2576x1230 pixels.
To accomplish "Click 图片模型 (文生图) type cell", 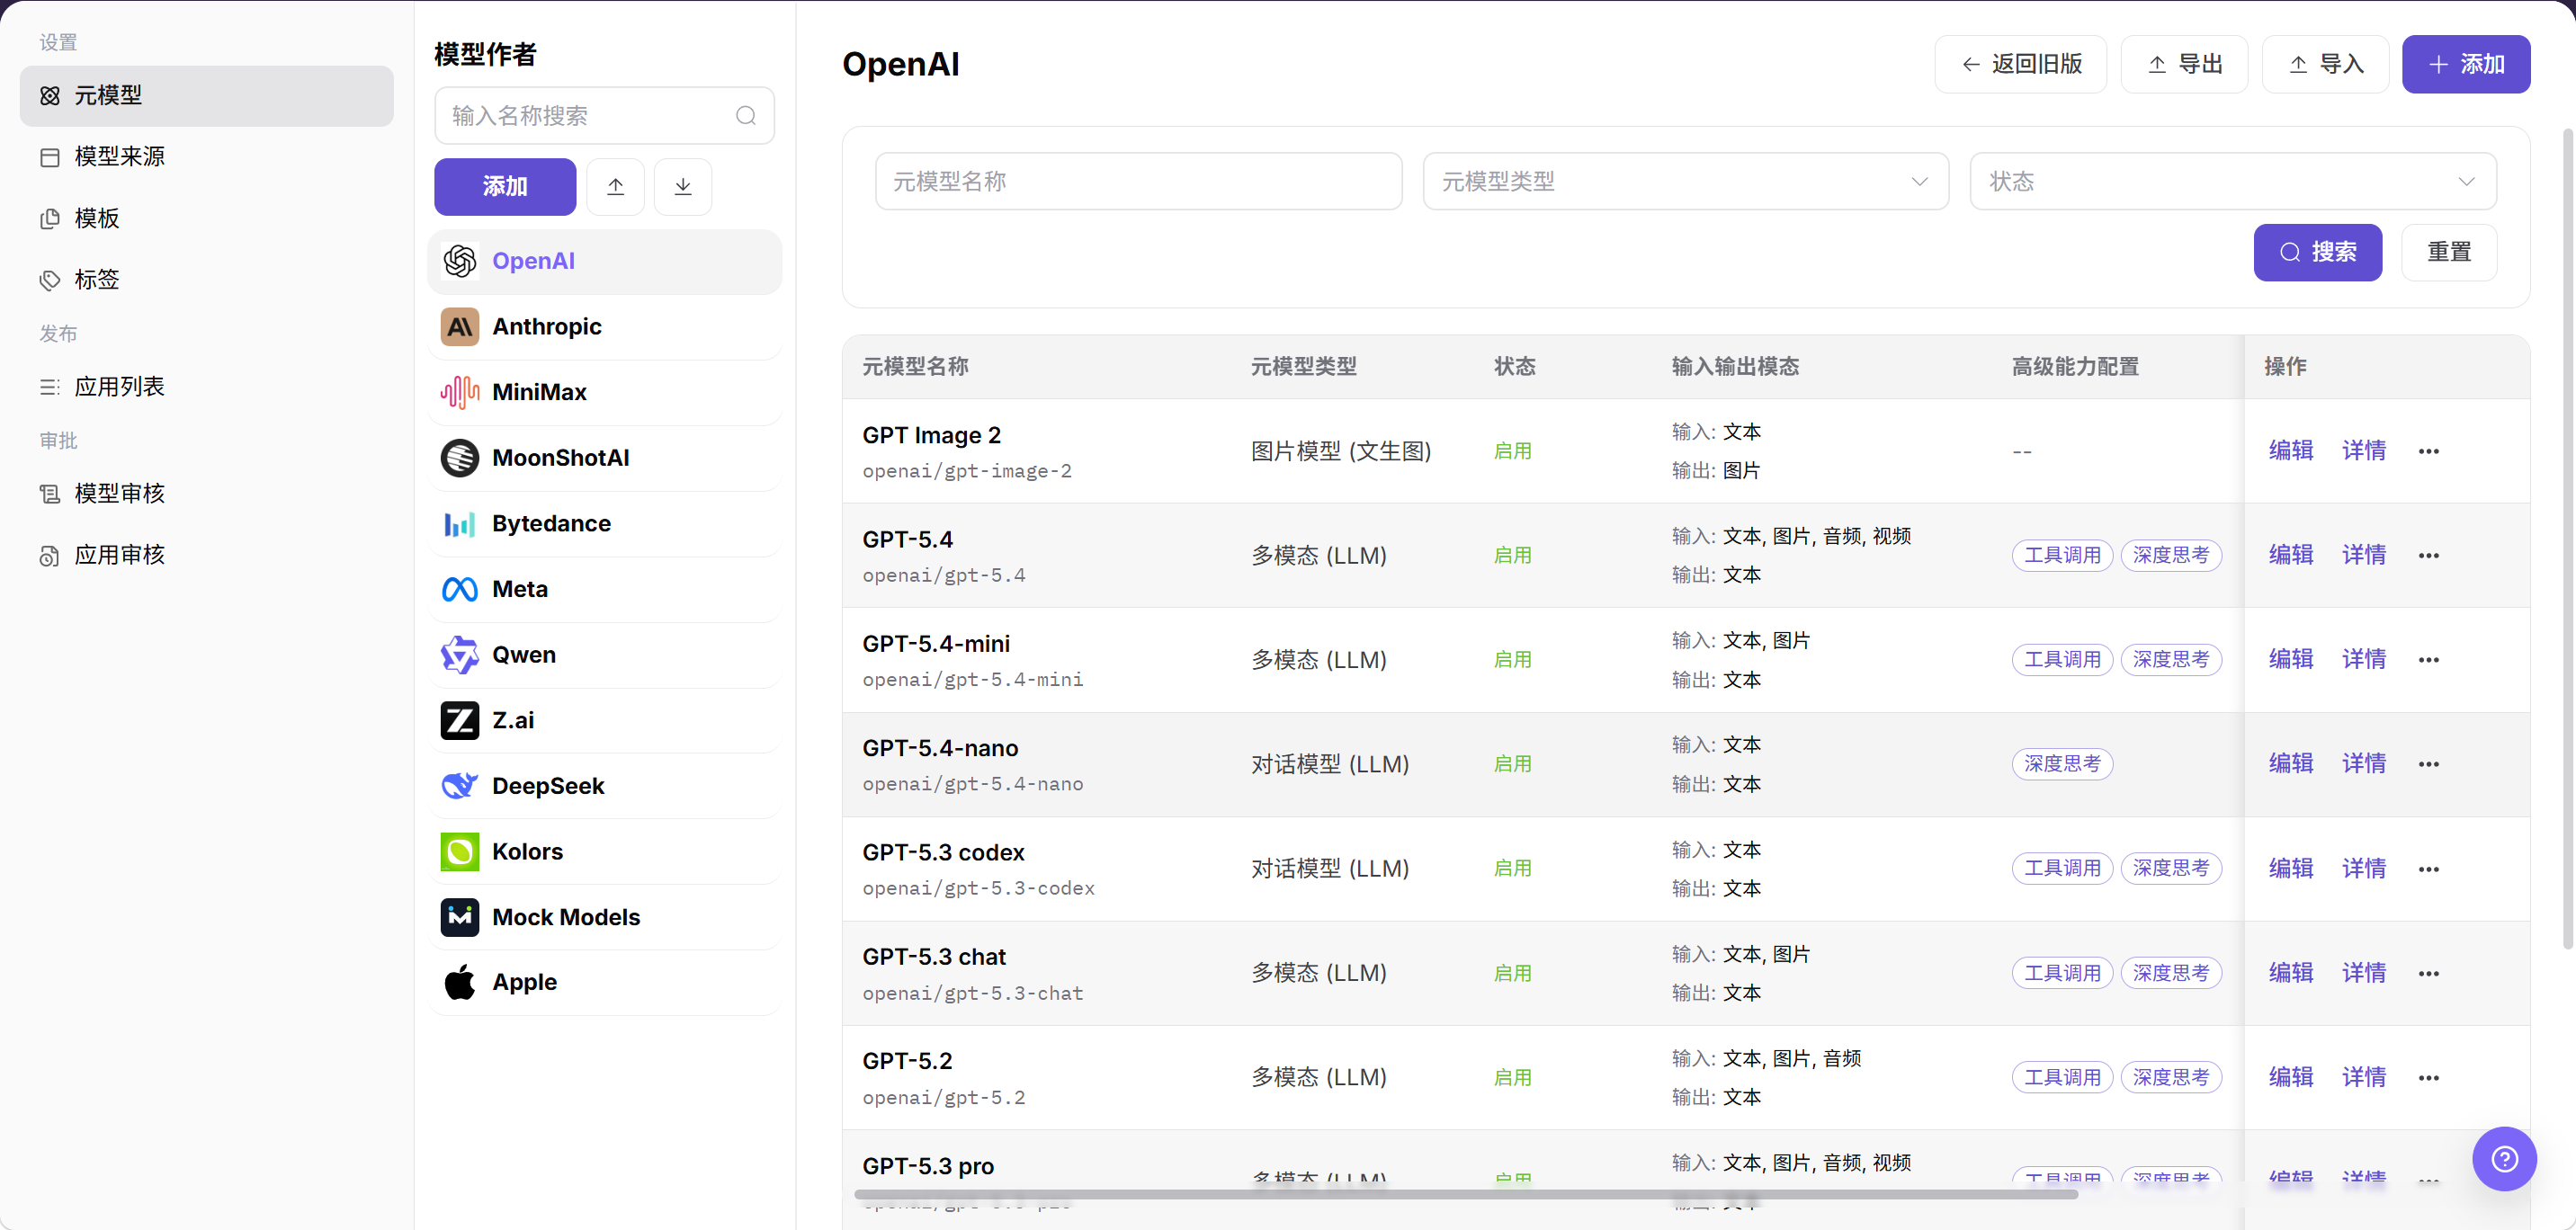I will click(x=1341, y=451).
